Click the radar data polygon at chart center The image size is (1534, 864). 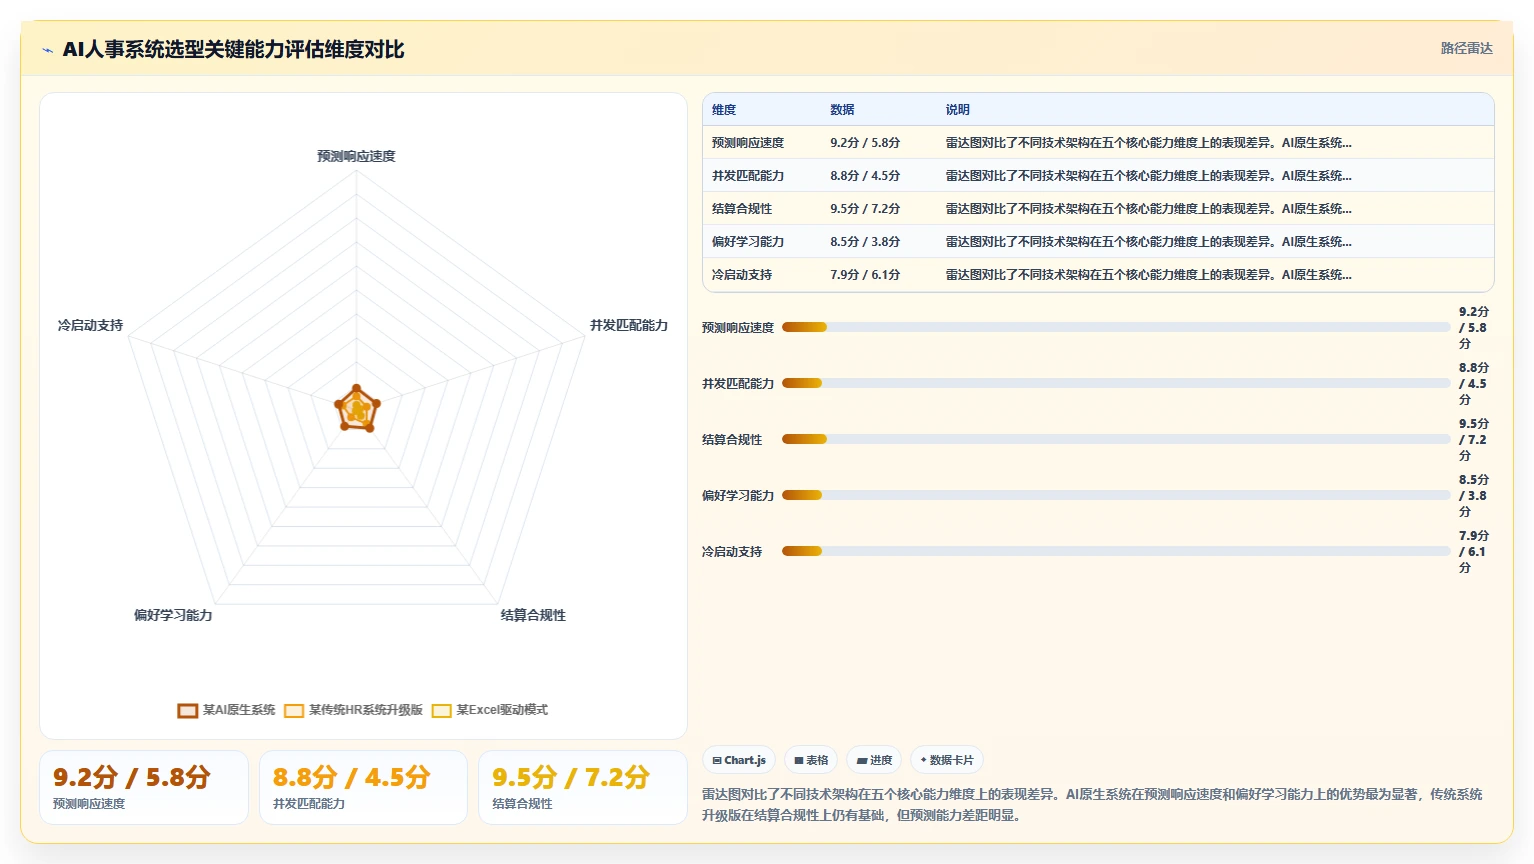tap(357, 409)
